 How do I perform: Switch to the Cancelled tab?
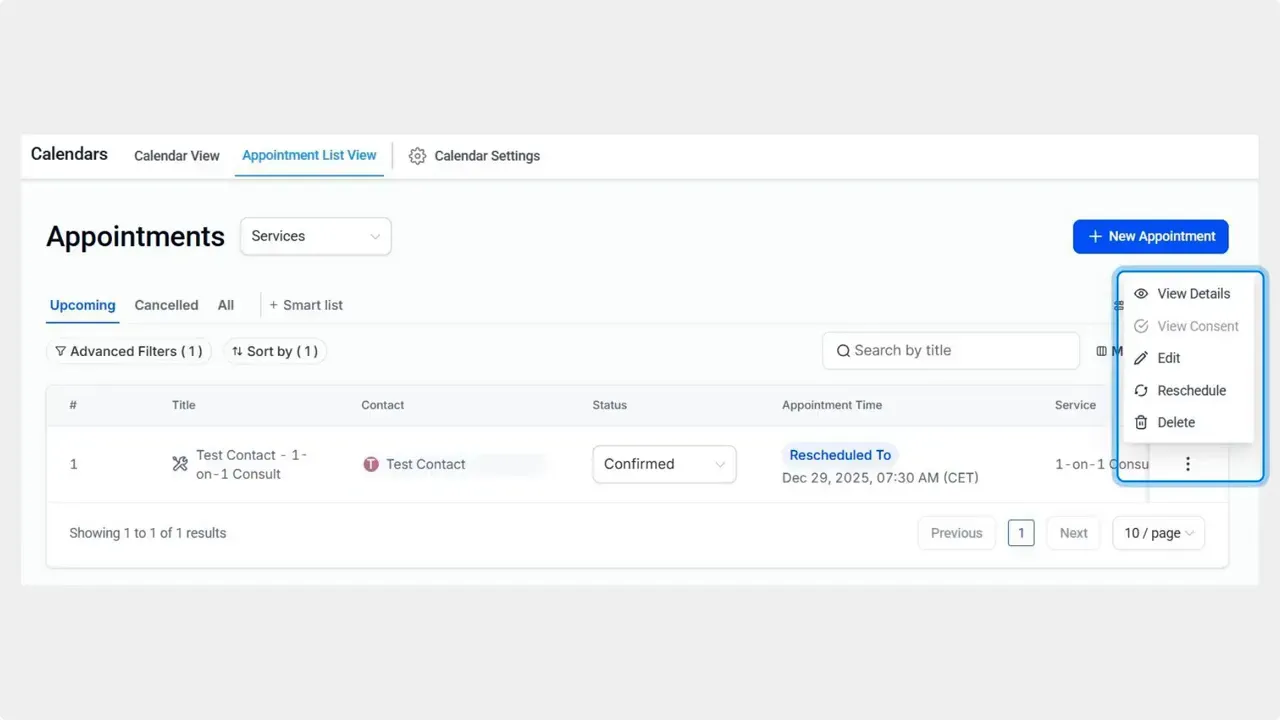pyautogui.click(x=166, y=305)
